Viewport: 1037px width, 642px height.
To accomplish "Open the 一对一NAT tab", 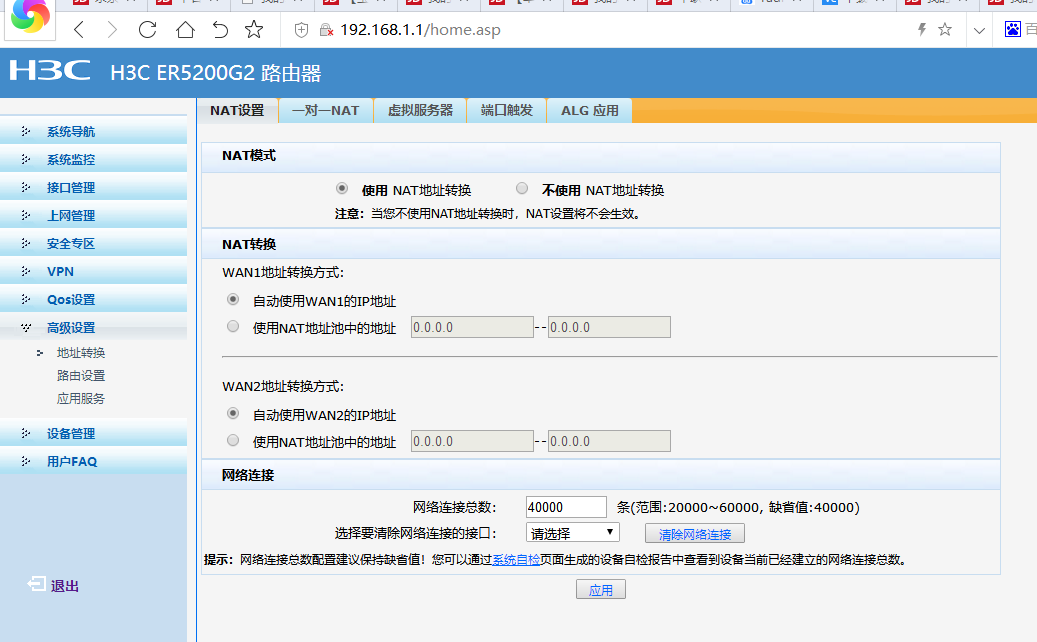I will [325, 110].
